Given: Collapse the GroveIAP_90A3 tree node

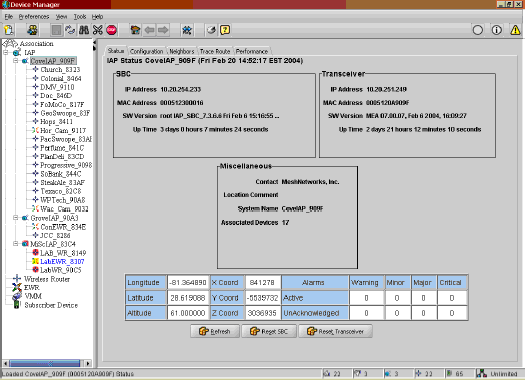Looking at the screenshot, I should pyautogui.click(x=15, y=218).
